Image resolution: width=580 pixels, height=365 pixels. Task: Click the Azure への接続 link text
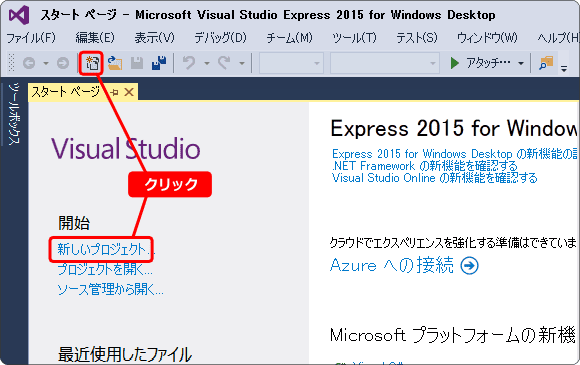click(392, 265)
